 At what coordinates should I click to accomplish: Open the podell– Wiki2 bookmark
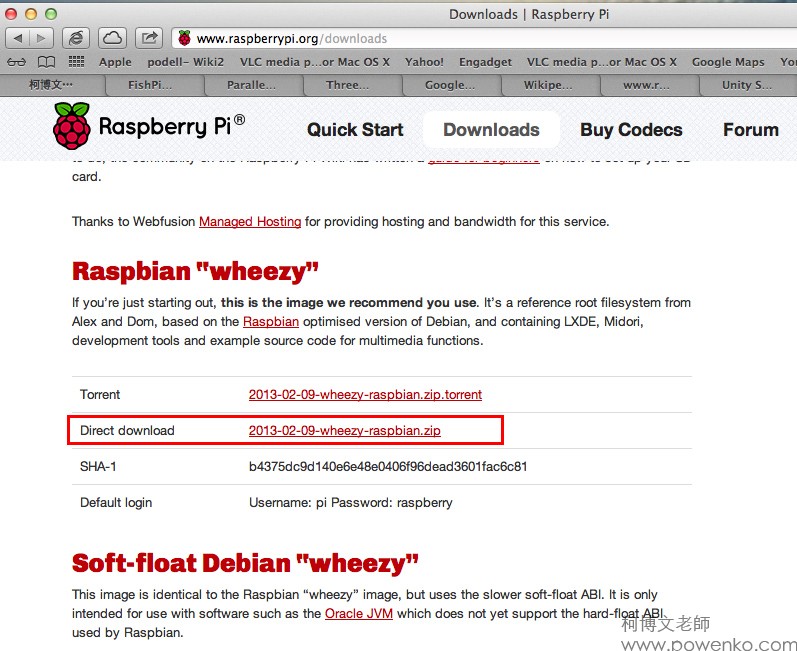coord(186,62)
